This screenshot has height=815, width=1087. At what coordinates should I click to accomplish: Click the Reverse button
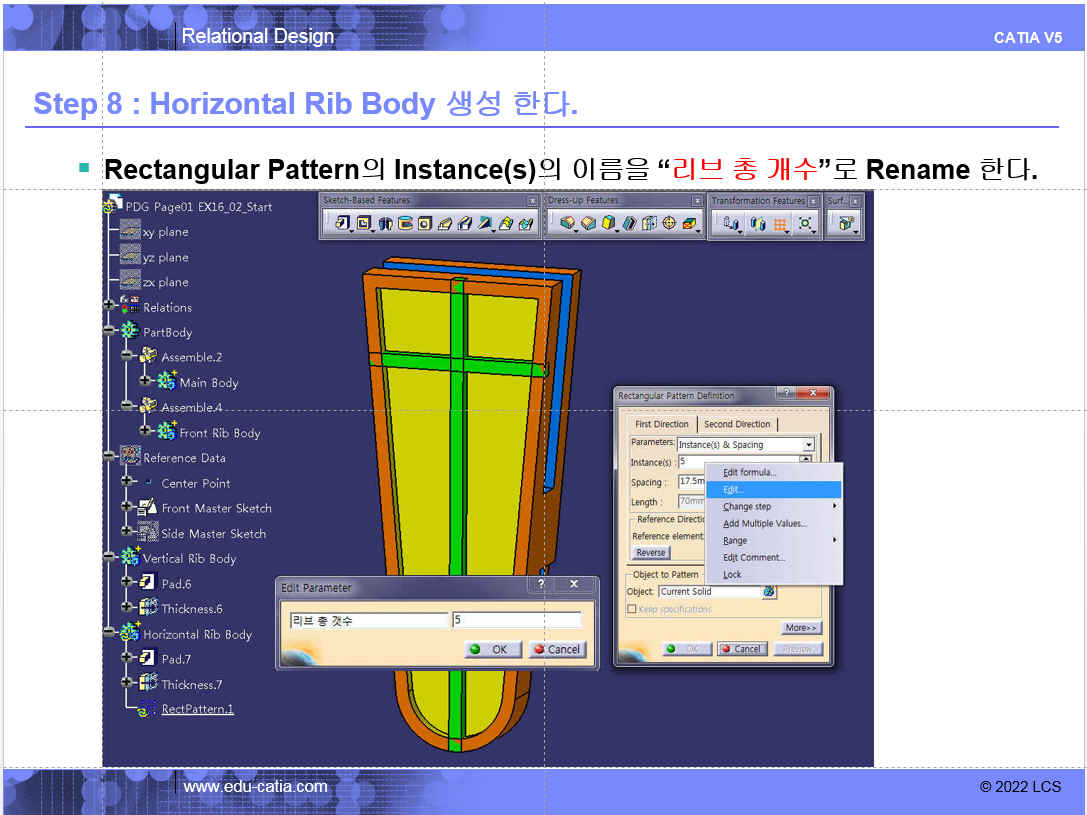coord(651,553)
